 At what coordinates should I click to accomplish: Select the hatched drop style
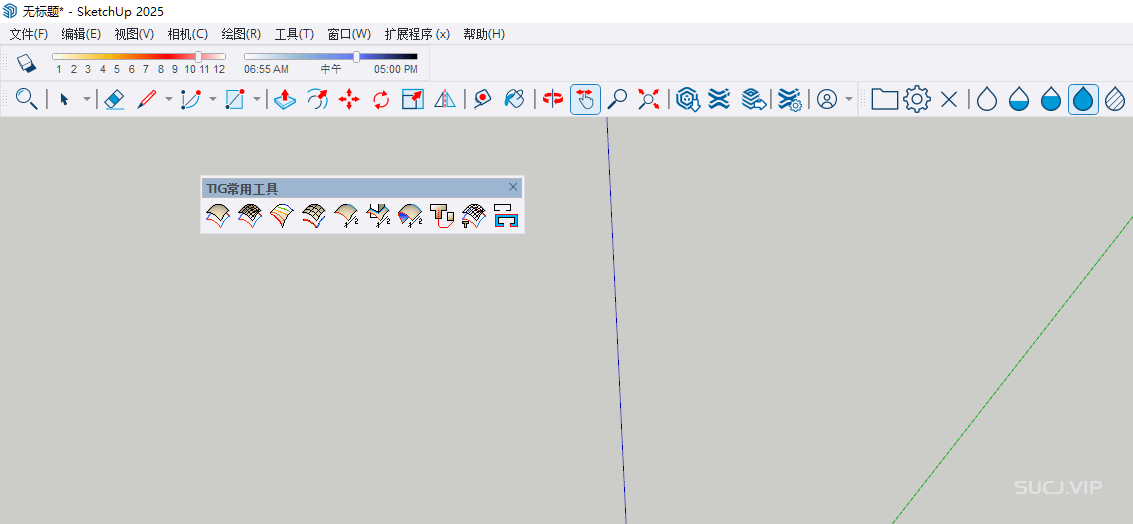pos(1116,99)
